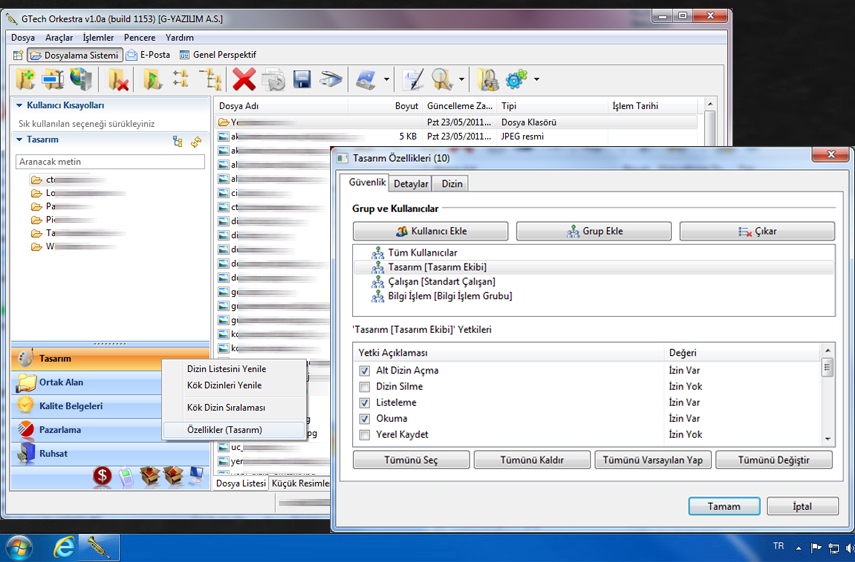Screen dimensions: 855x562
Task: Click the scanner icon in toolbar
Action: [331, 80]
